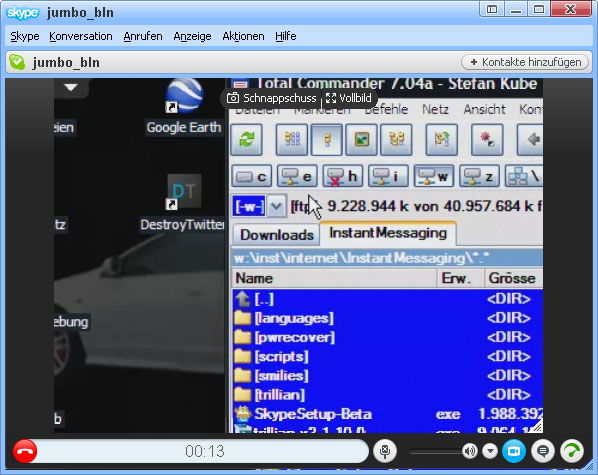The width and height of the screenshot is (598, 475).
Task: Click the green status icon beside jumbo_bln
Action: coord(17,62)
